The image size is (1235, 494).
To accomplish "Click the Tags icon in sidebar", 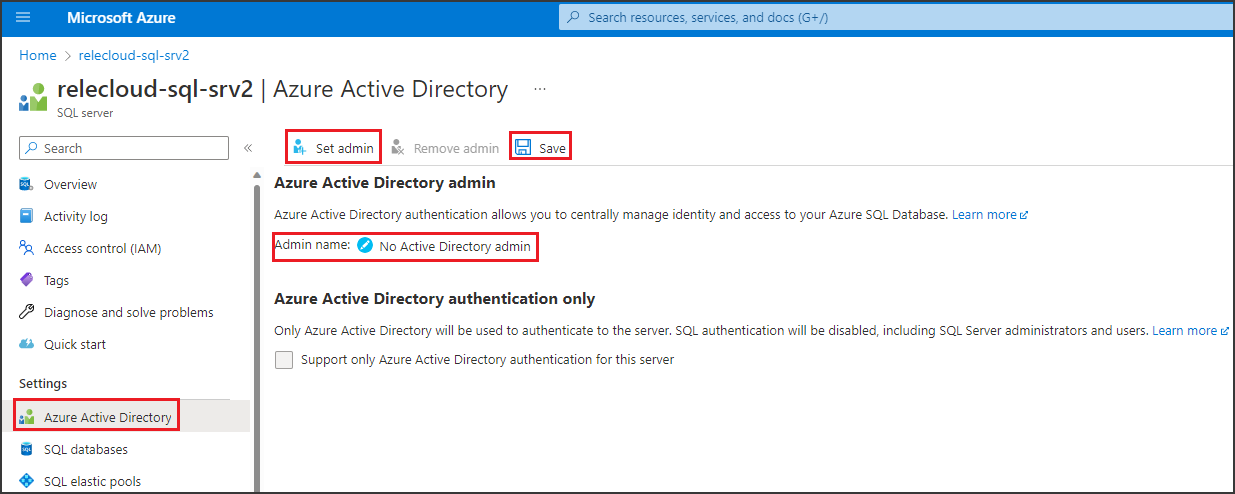I will pyautogui.click(x=27, y=280).
